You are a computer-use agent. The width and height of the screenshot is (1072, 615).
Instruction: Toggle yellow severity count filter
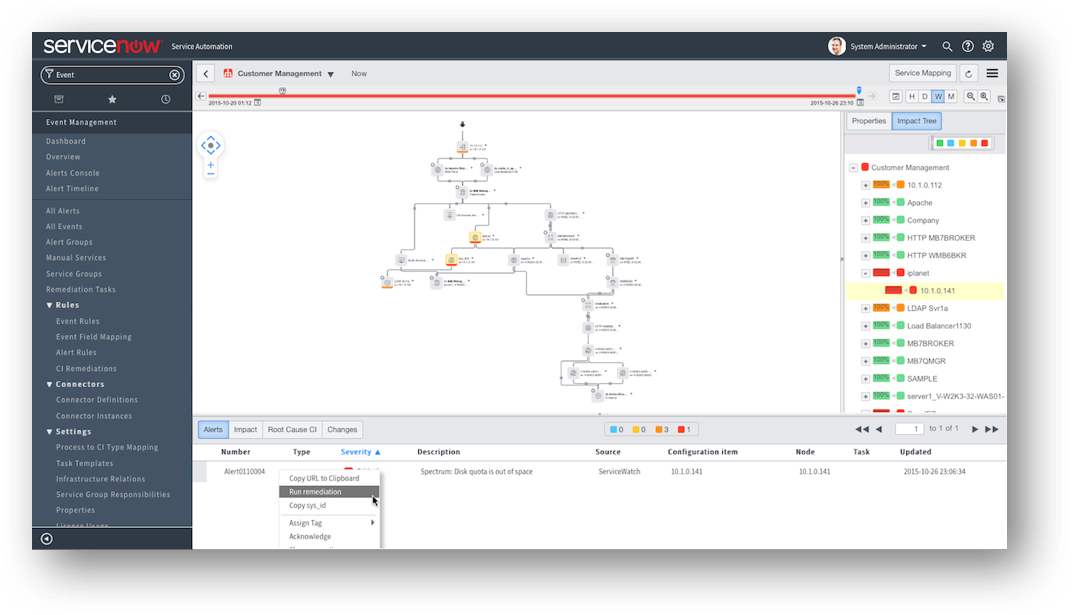point(639,430)
